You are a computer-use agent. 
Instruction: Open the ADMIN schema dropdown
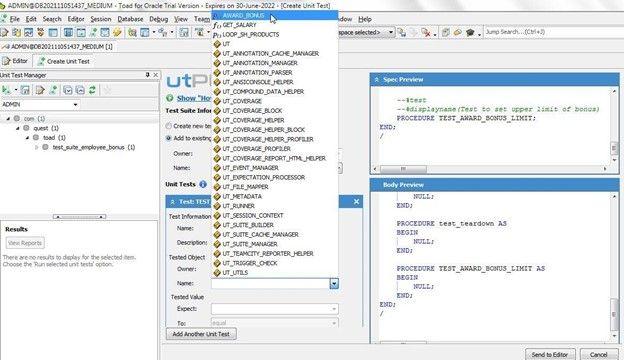click(75, 104)
